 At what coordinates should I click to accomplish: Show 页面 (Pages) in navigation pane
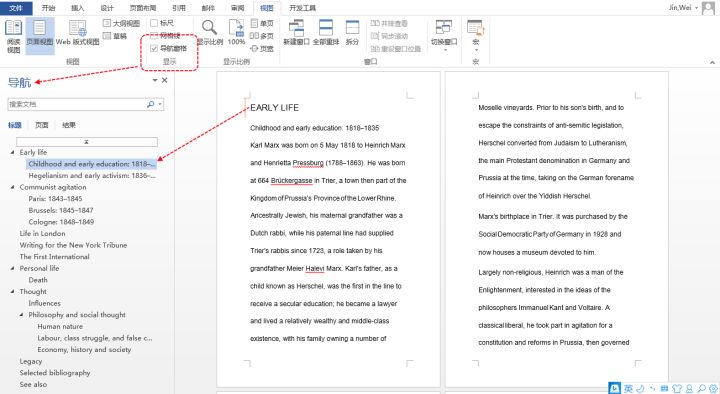tap(42, 125)
